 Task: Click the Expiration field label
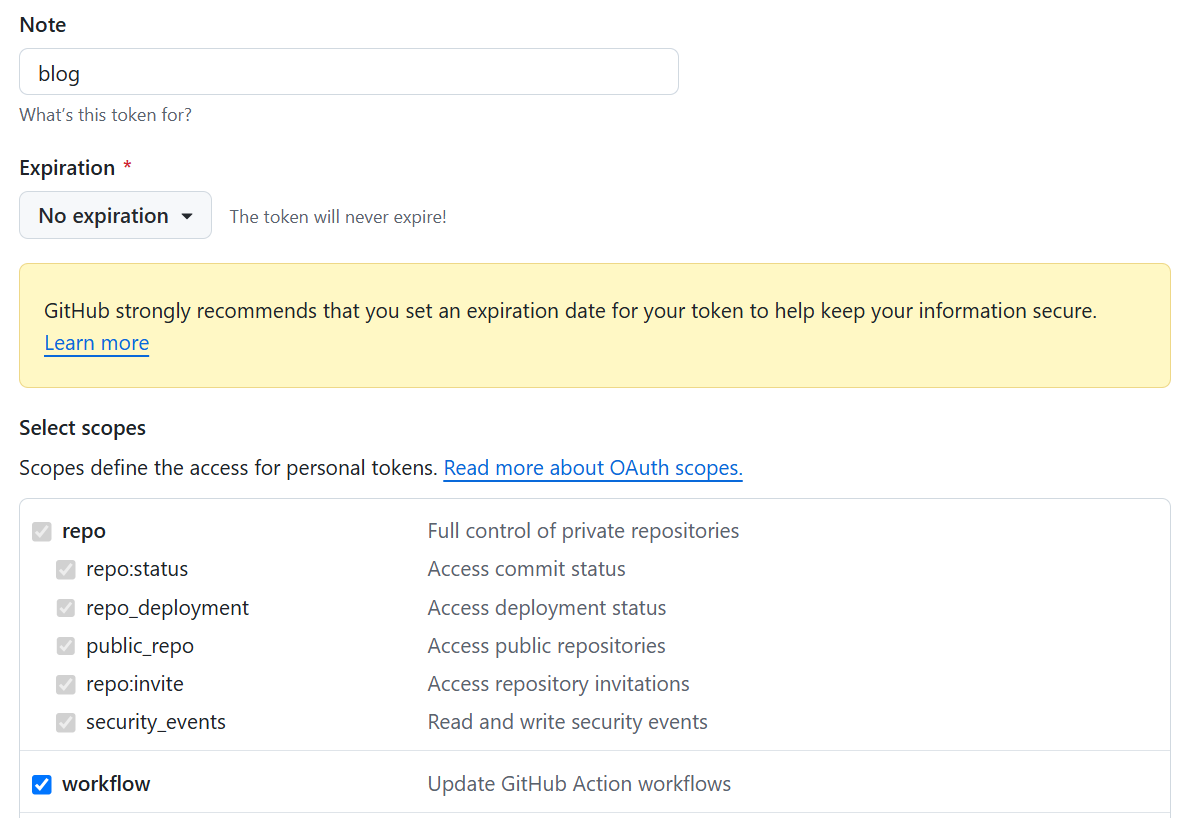coord(67,168)
